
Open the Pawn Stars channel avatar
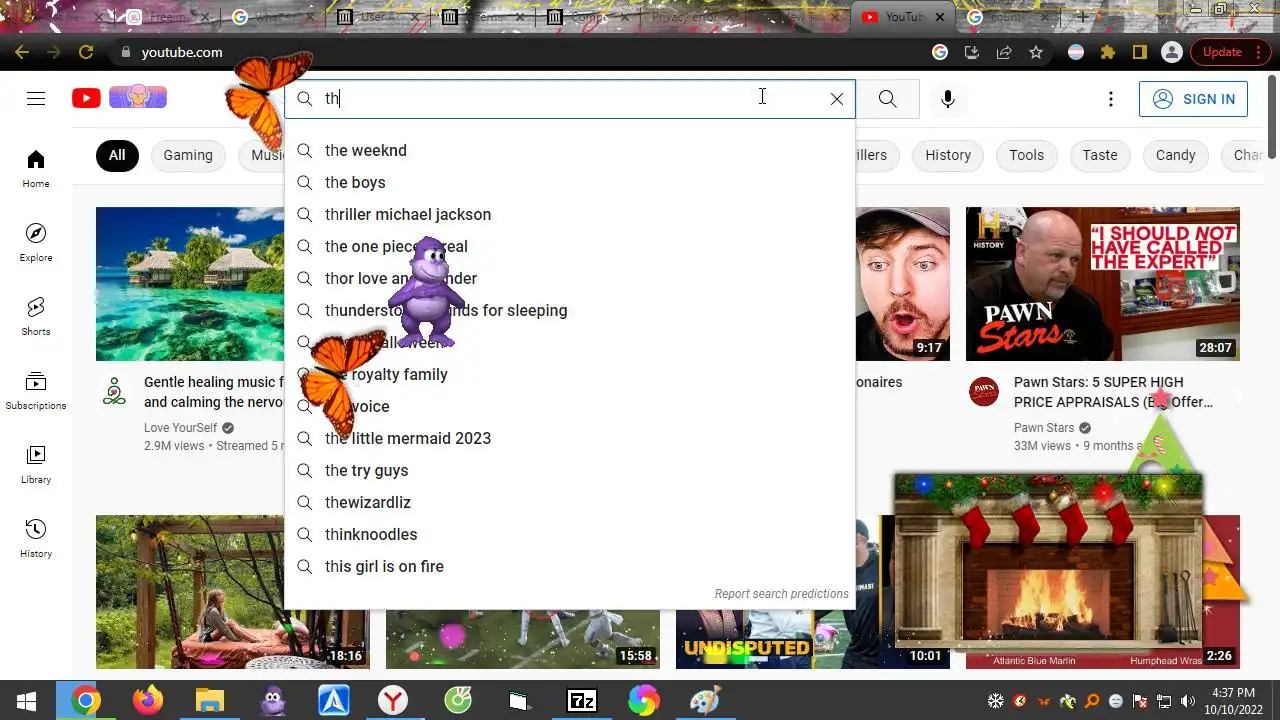pyautogui.click(x=984, y=392)
